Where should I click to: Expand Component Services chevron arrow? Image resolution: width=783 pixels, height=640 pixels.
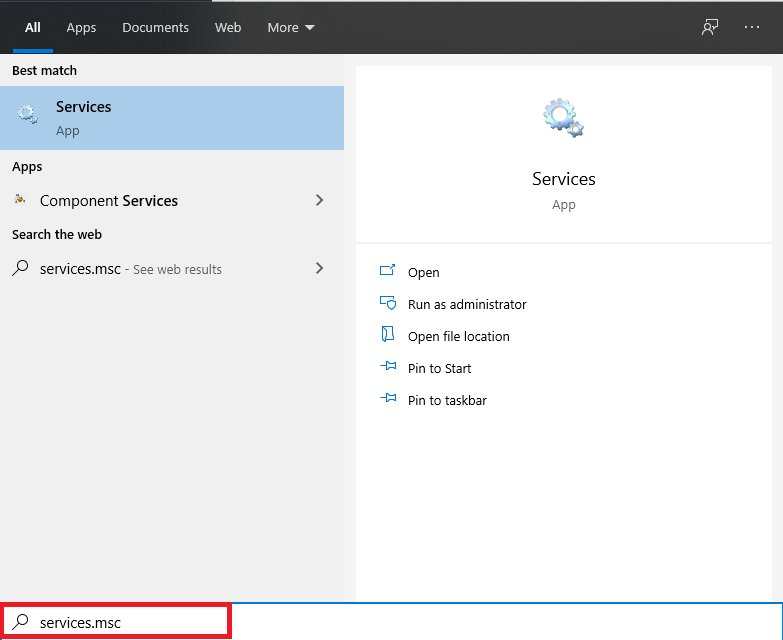pyautogui.click(x=320, y=200)
